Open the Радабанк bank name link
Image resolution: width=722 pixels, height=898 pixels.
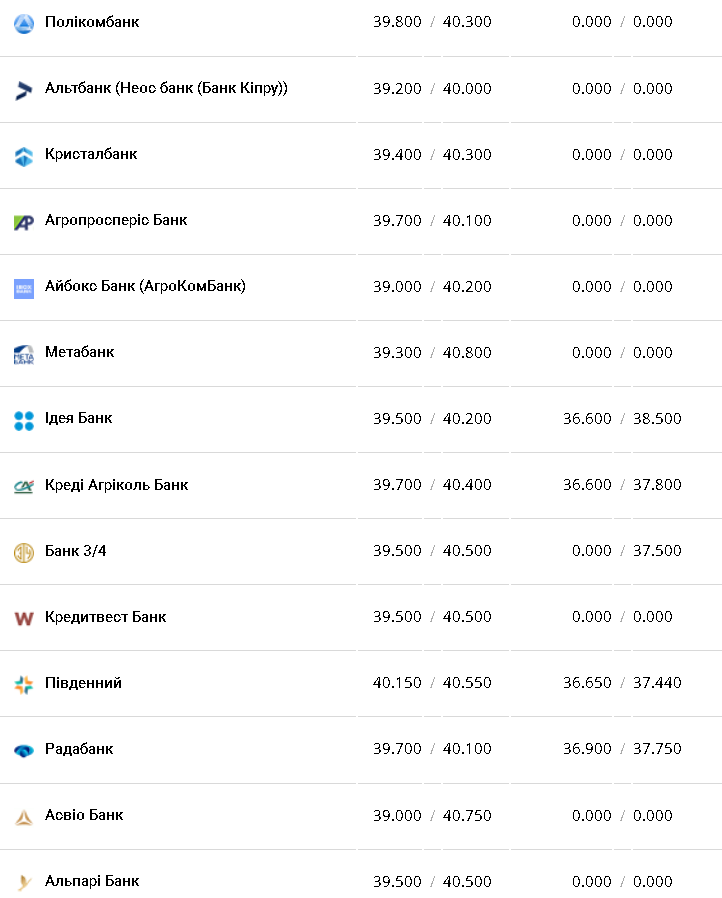coord(79,749)
